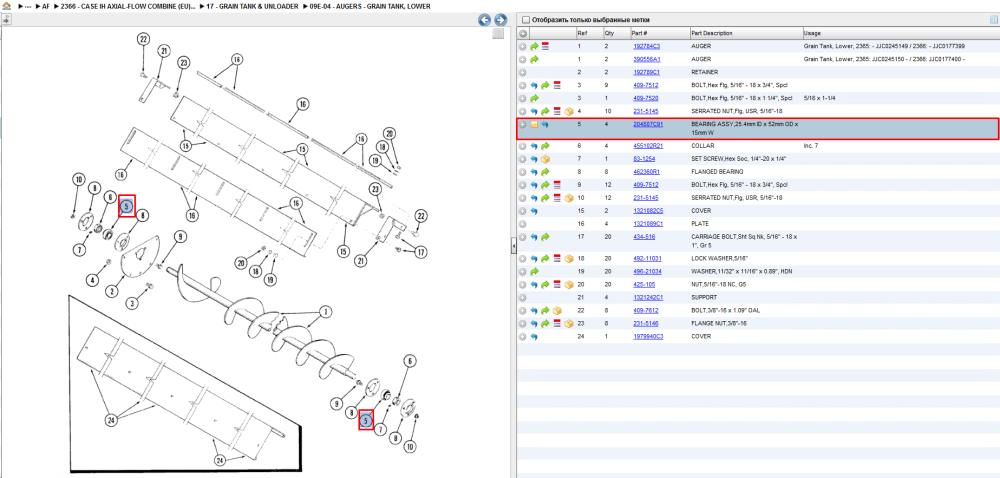Screen dimensions: 1000x478
Task: Click the plus circle in the table header
Action: pyautogui.click(x=522, y=33)
